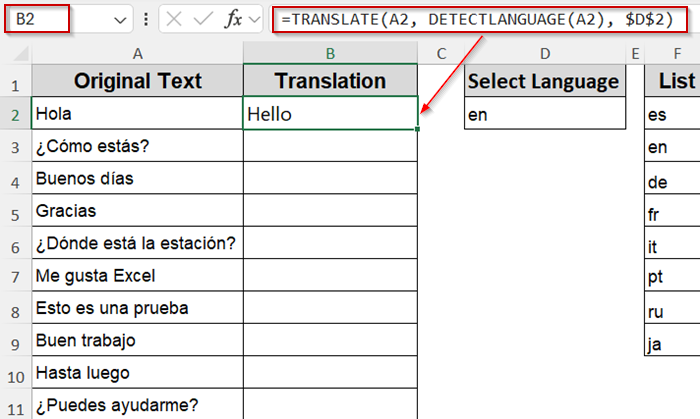Screen dimensions: 700x419
Task: Click the 'Select Language' header cell
Action: [545, 81]
